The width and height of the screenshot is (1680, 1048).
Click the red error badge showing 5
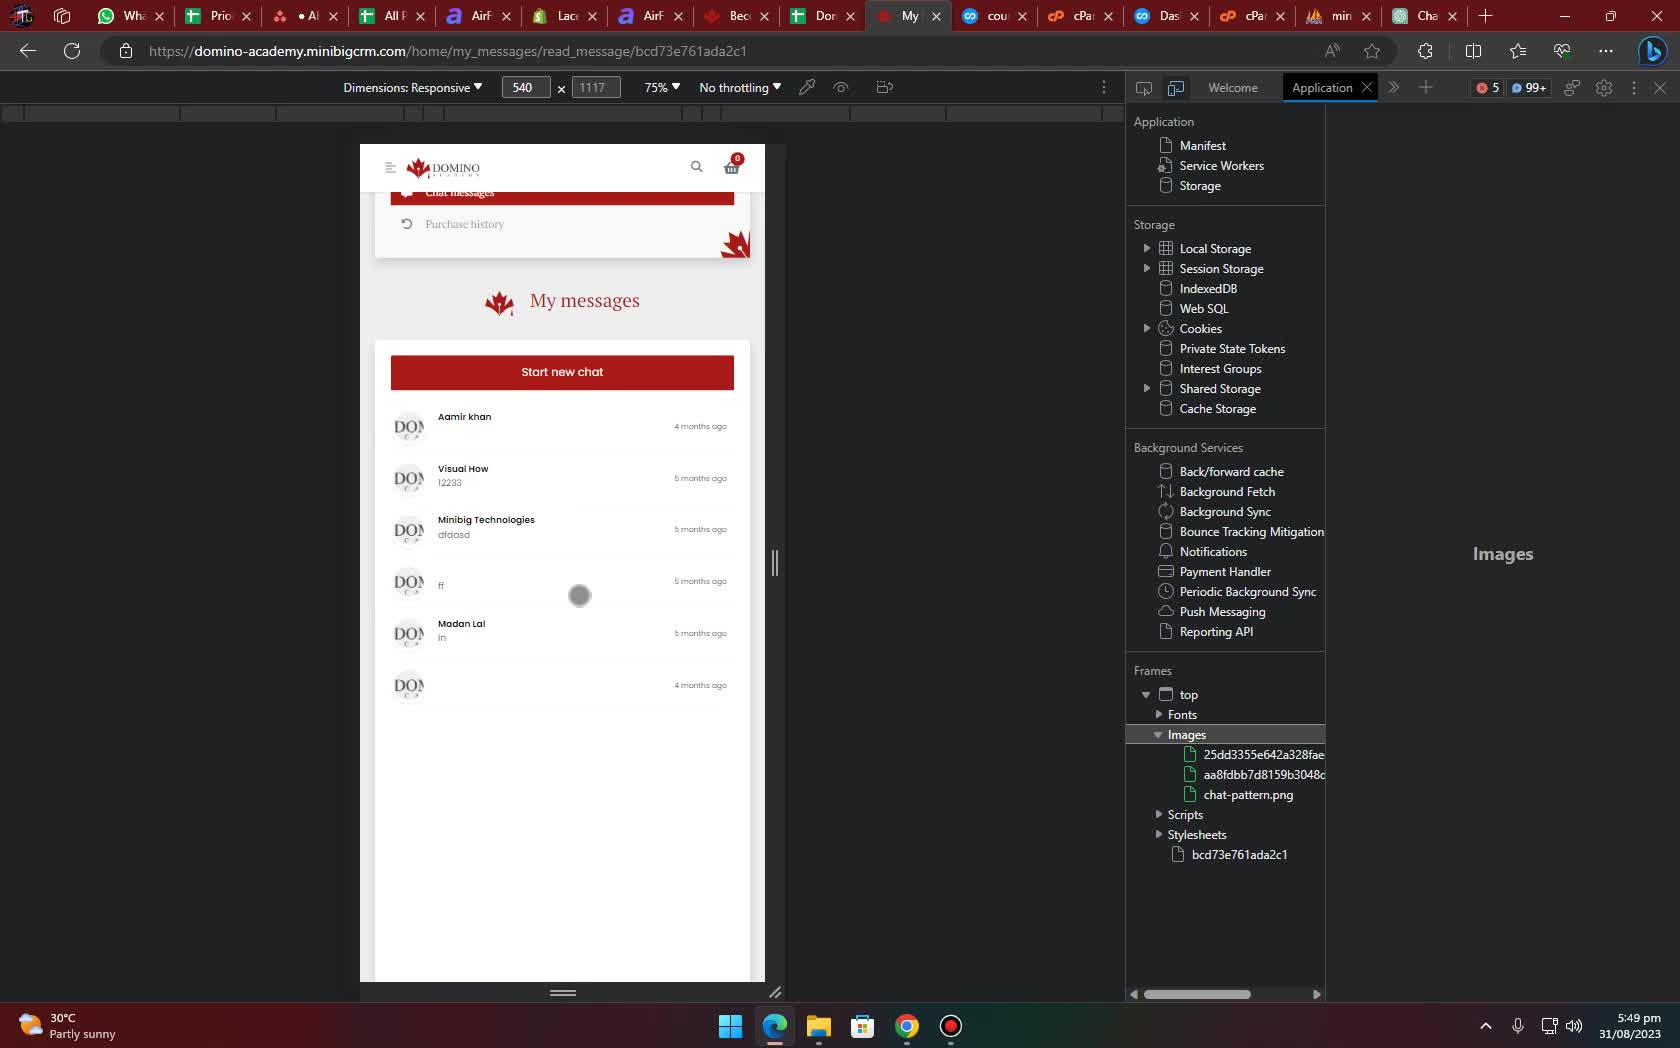click(1485, 88)
